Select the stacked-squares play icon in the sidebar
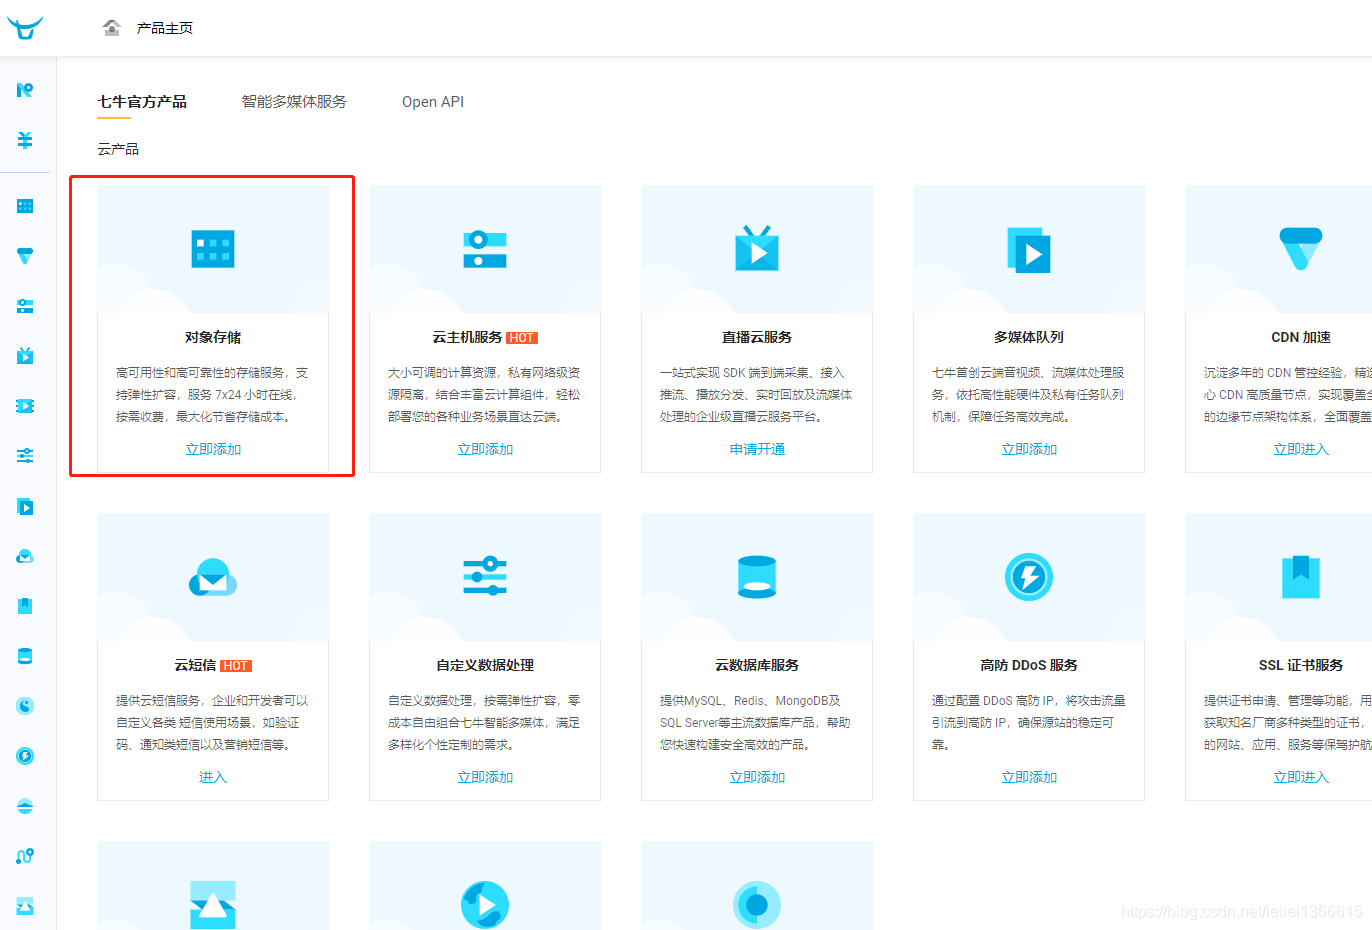Image resolution: width=1372 pixels, height=930 pixels. pos(25,506)
